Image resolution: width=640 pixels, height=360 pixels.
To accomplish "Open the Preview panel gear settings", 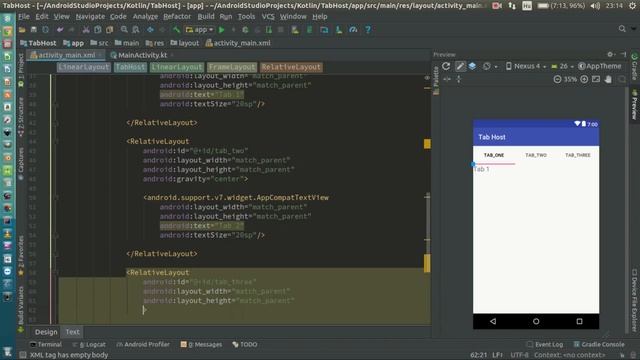I will click(611, 54).
